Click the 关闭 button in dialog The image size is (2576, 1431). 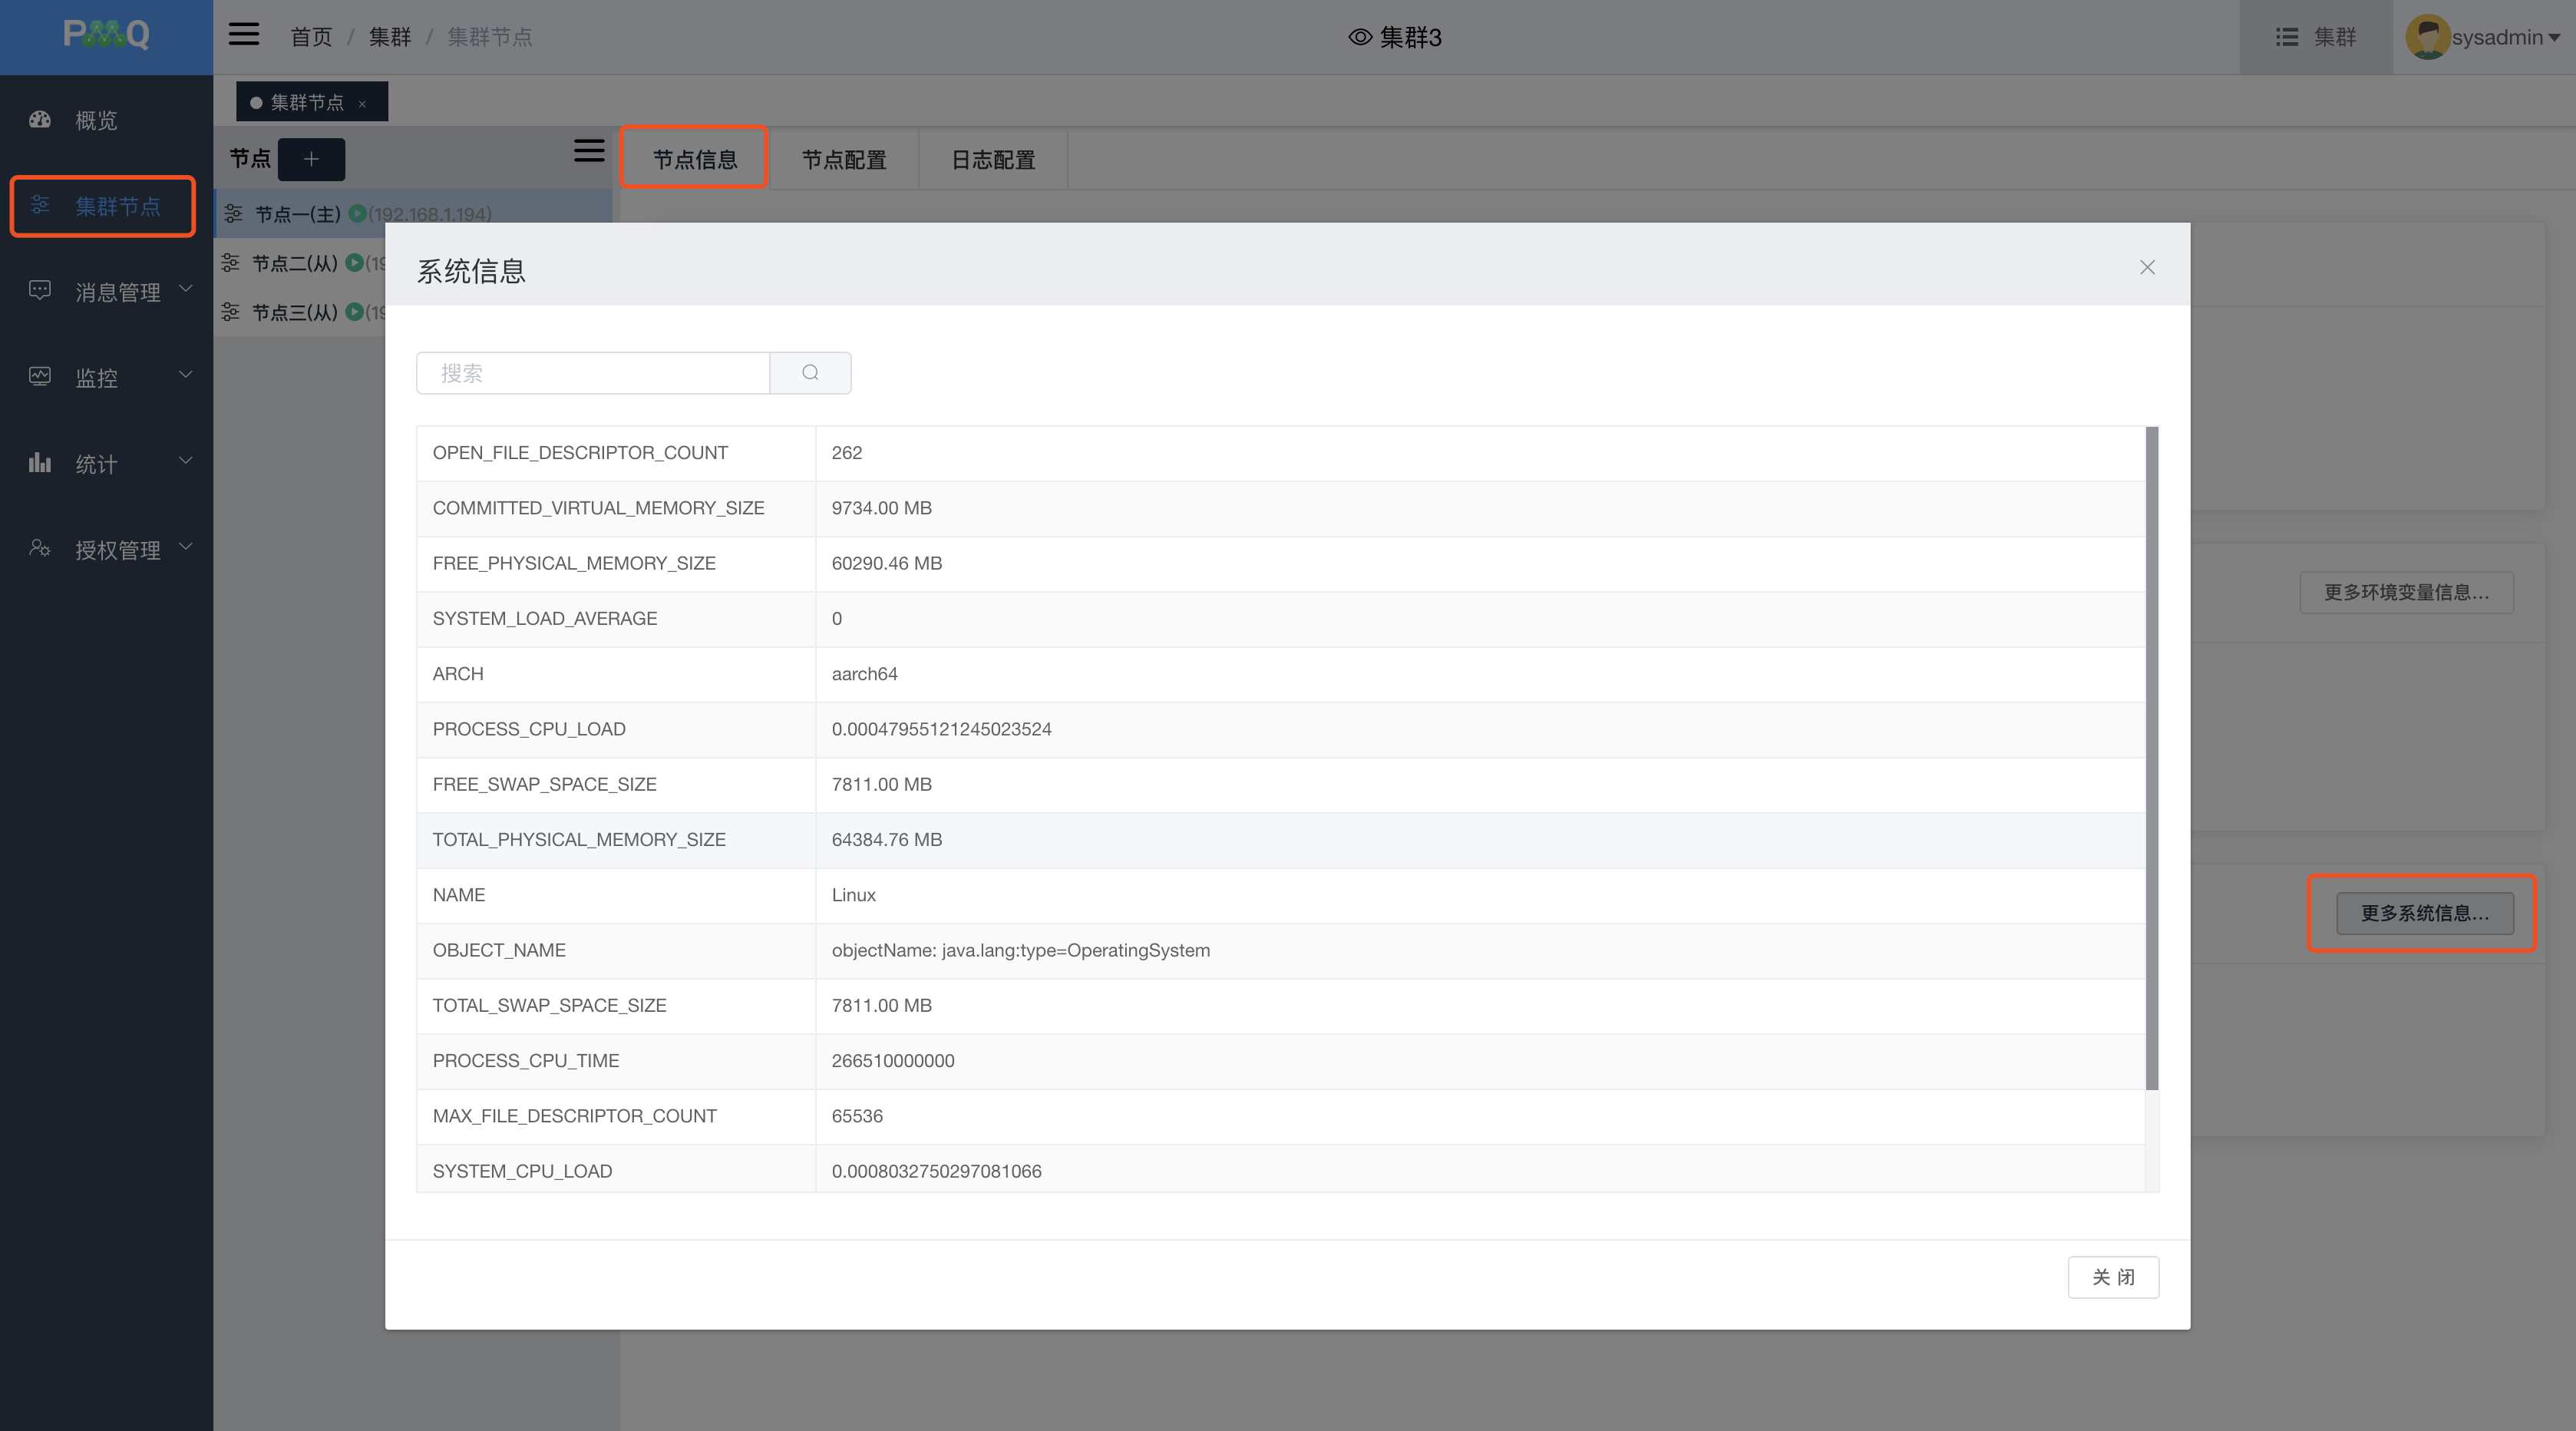pos(2113,1277)
